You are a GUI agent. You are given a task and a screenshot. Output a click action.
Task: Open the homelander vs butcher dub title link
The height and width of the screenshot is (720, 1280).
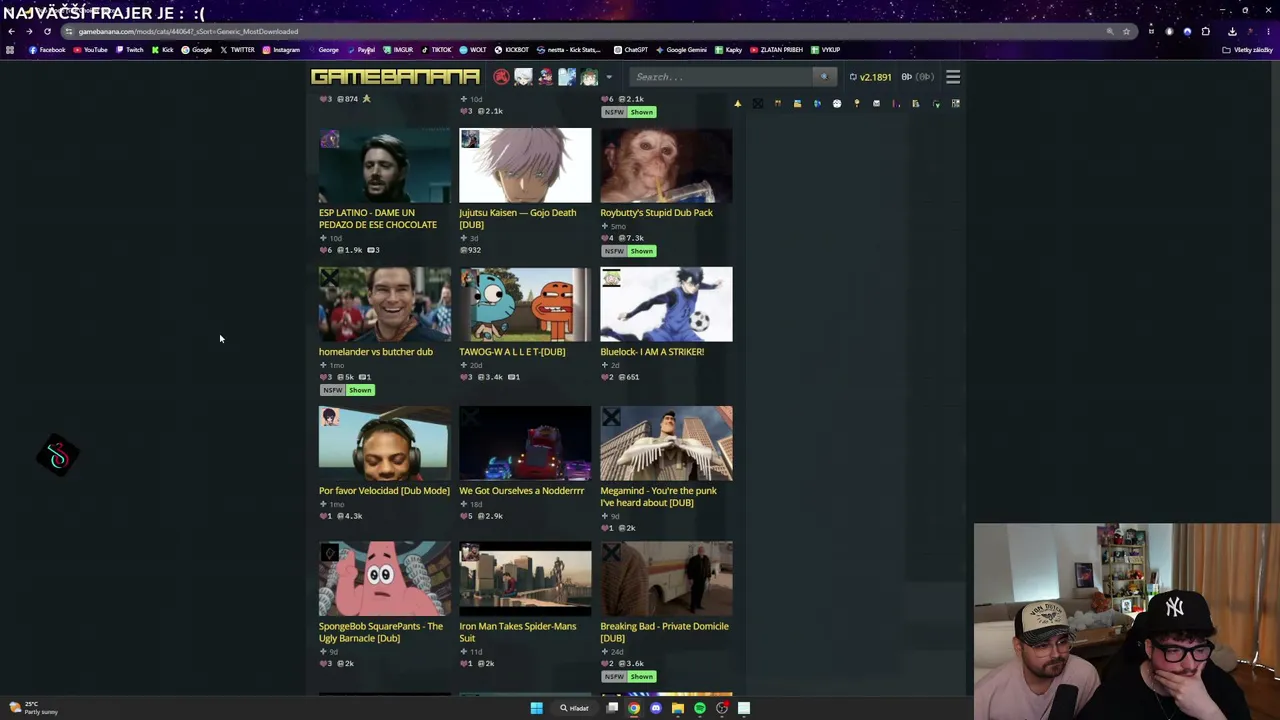point(376,352)
